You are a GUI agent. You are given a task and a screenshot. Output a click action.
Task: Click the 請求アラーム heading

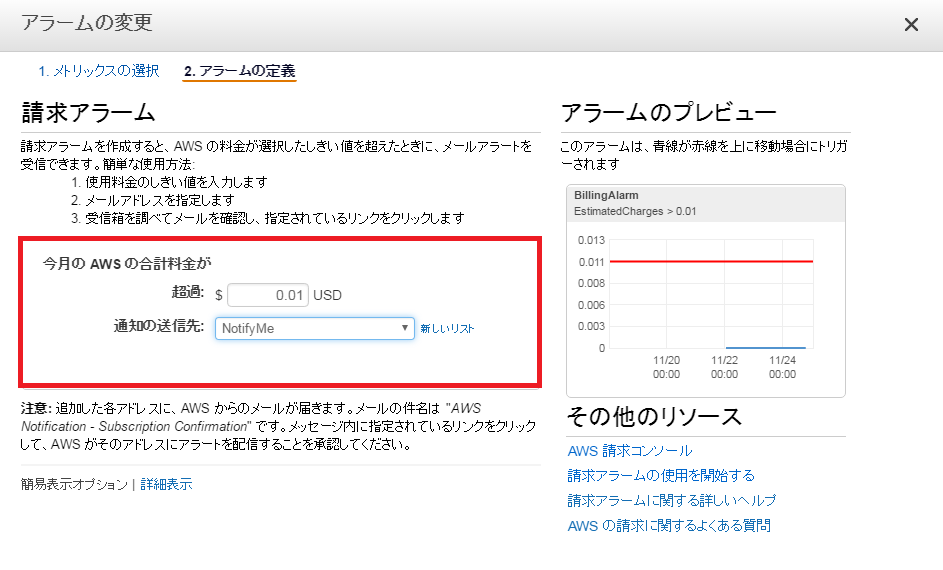click(x=88, y=113)
